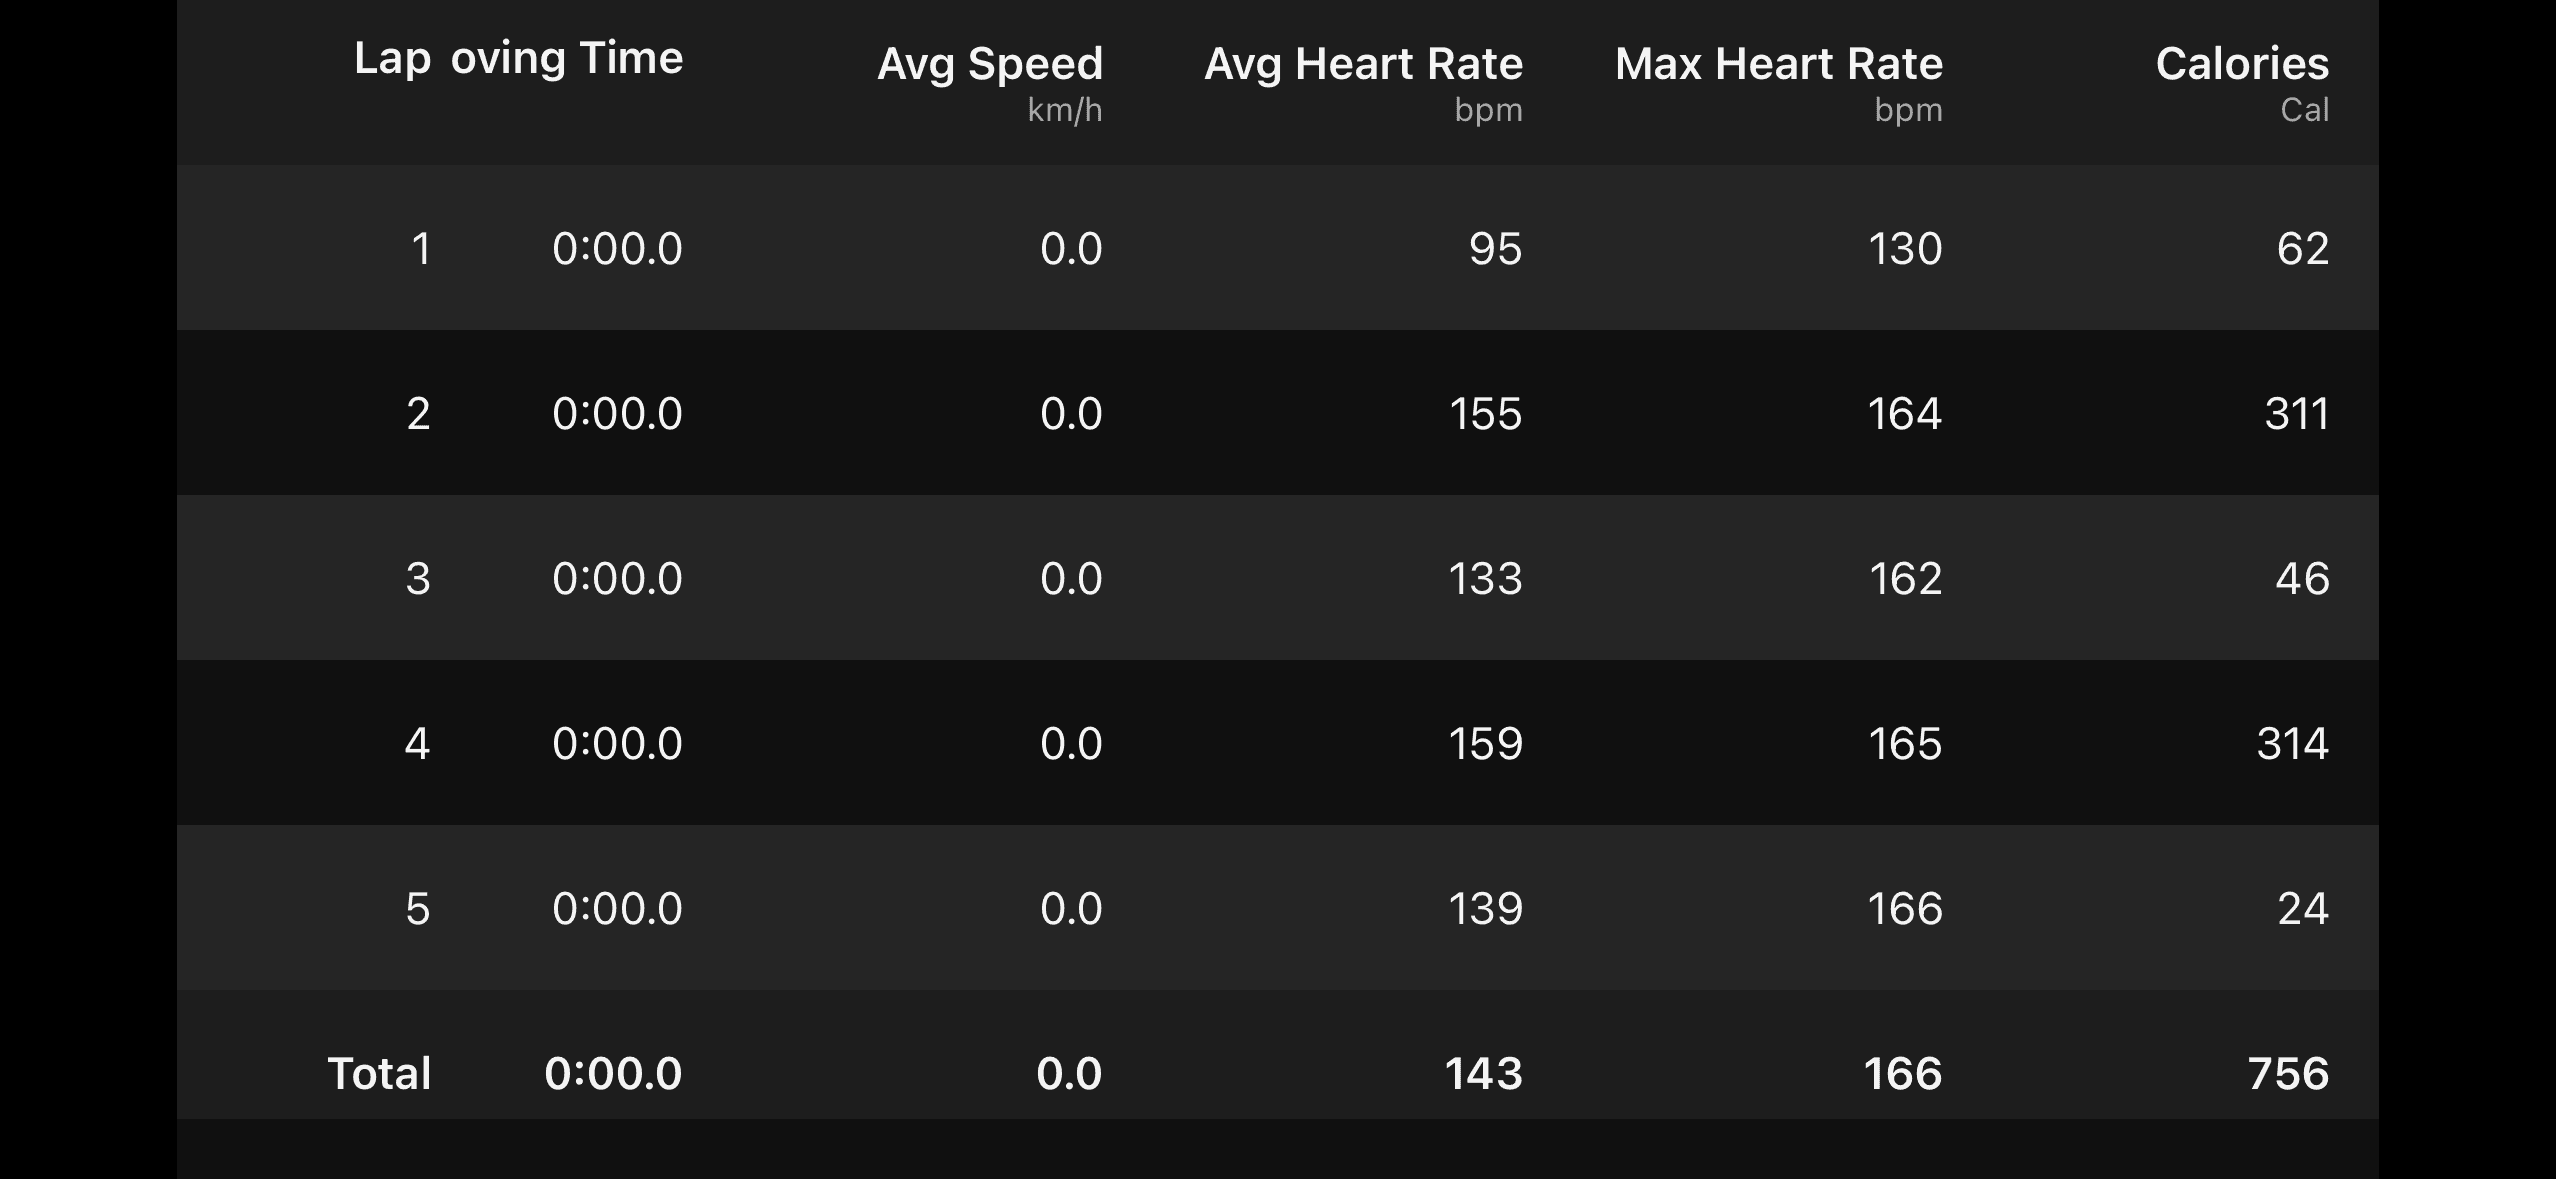Select the Avg Speed column header
Image resolution: width=2556 pixels, height=1179 pixels.
(989, 65)
